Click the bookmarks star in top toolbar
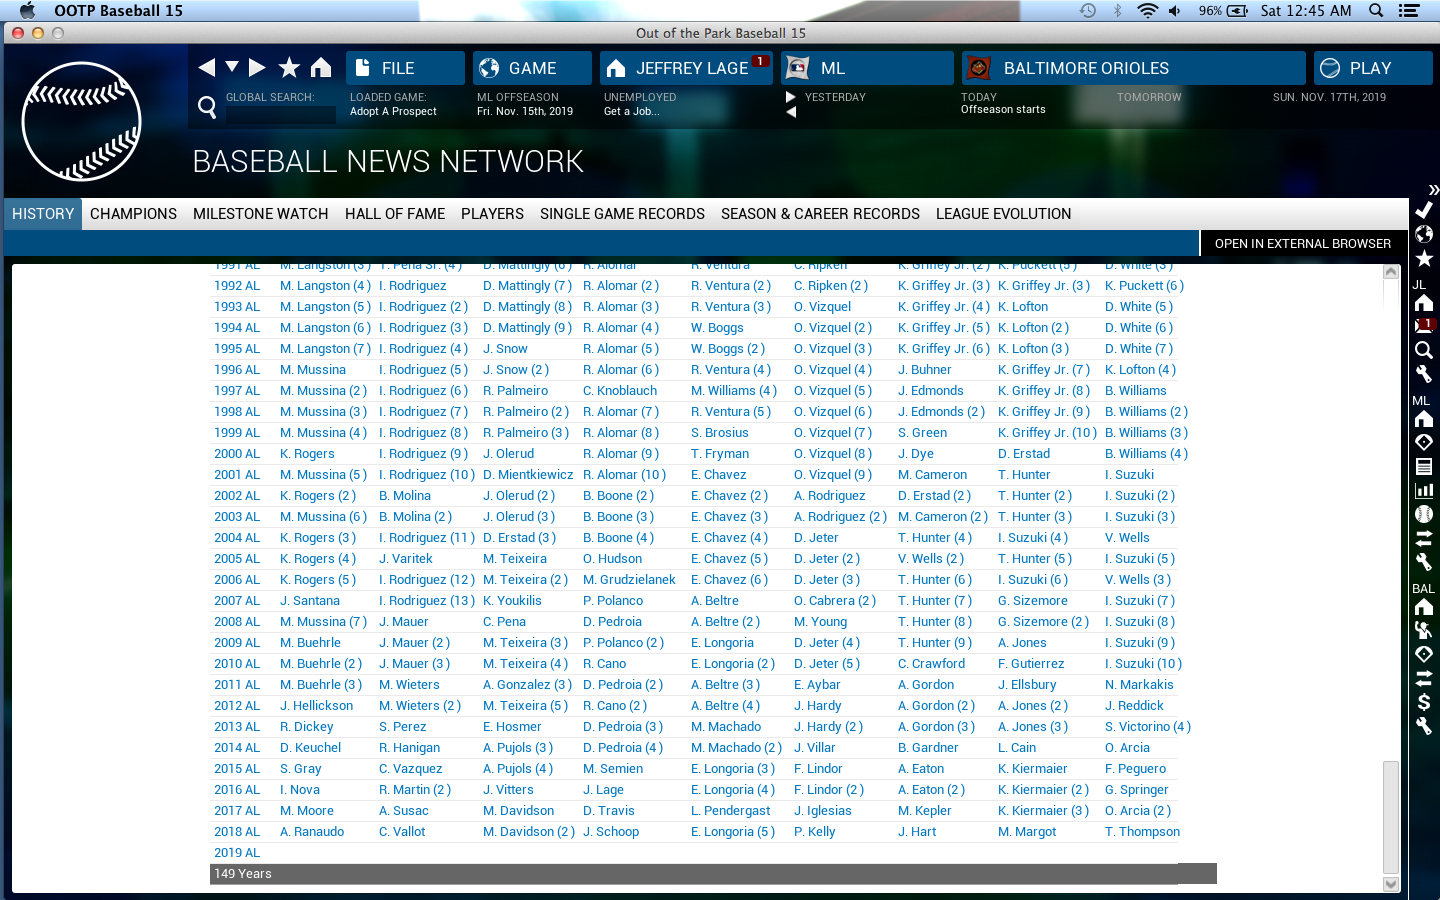This screenshot has height=900, width=1440. click(x=289, y=67)
